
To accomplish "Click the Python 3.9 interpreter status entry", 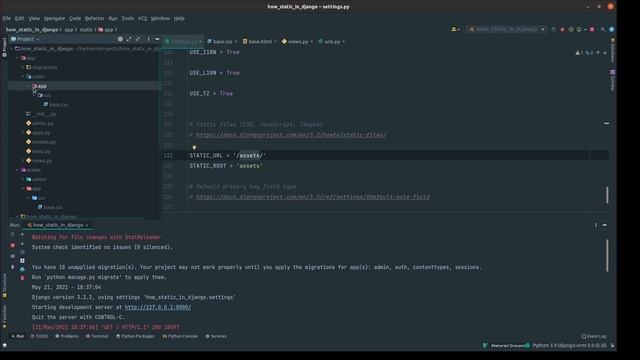I will tap(569, 346).
